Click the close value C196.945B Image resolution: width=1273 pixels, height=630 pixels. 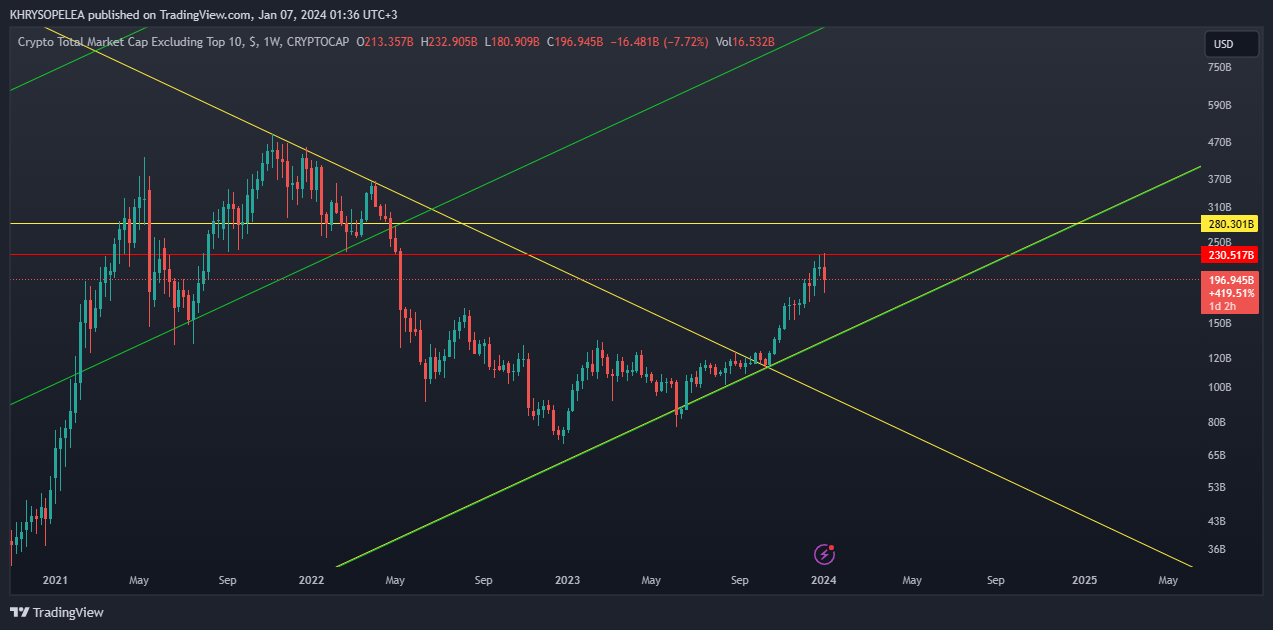[575, 42]
